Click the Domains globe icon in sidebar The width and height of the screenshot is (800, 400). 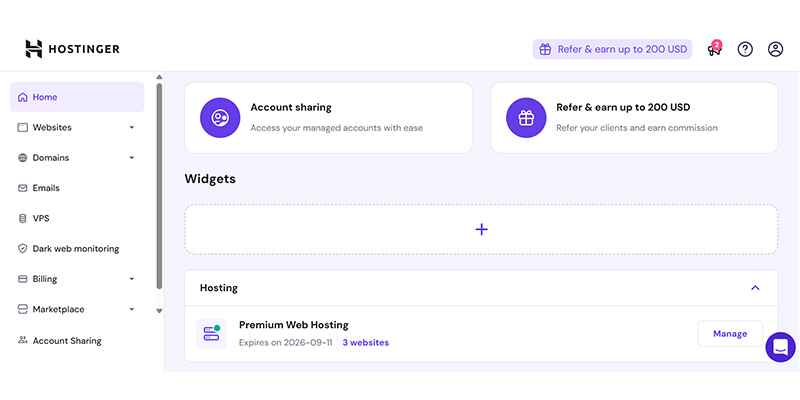[x=22, y=158]
